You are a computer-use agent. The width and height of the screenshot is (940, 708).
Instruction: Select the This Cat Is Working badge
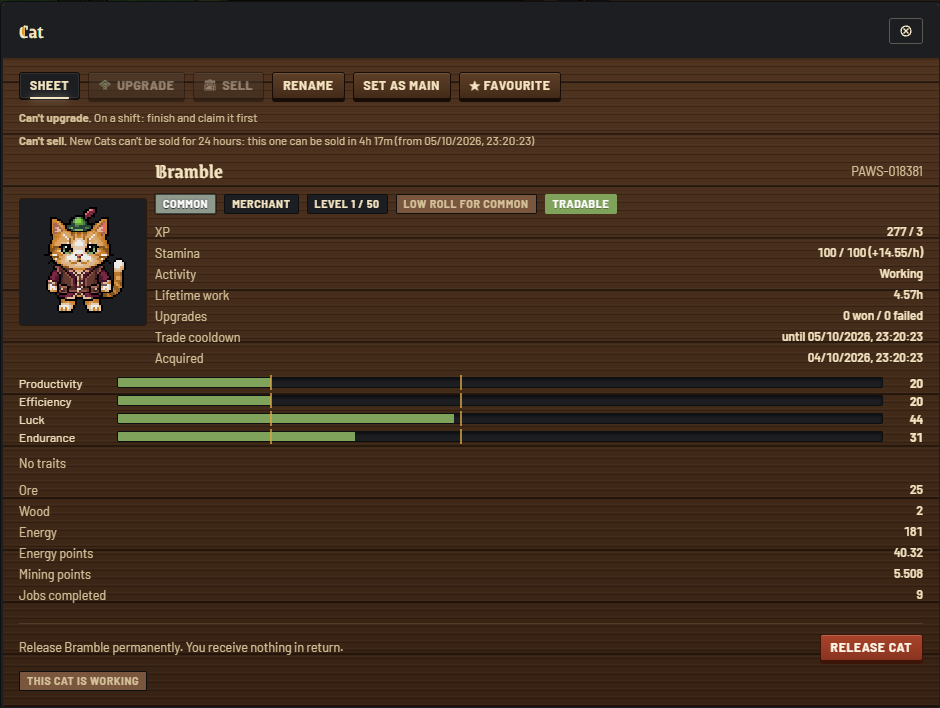click(83, 681)
